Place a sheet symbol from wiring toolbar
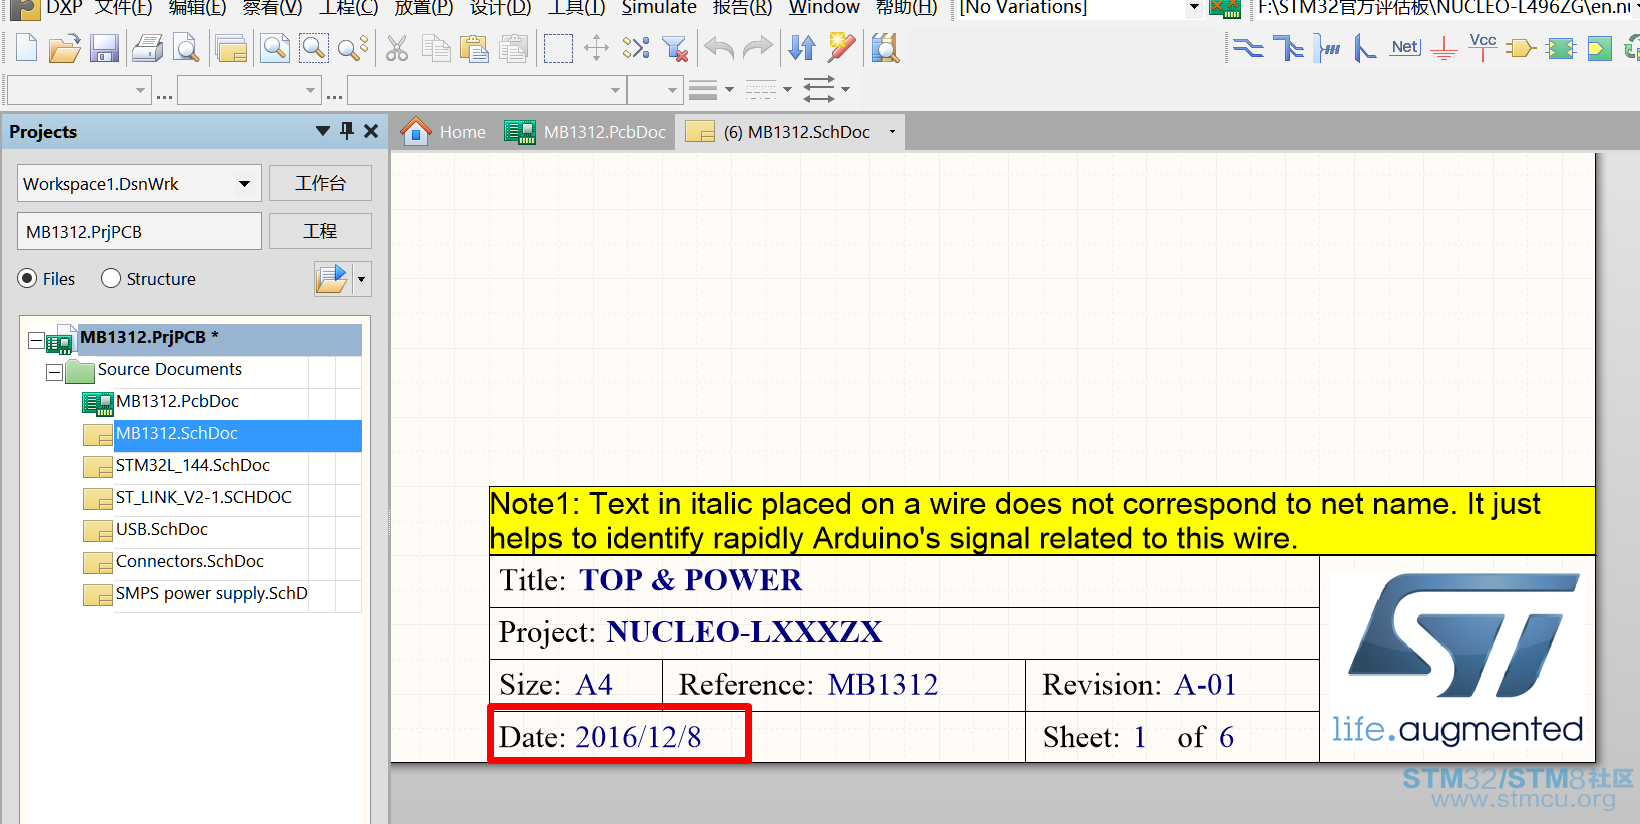 coord(1561,48)
